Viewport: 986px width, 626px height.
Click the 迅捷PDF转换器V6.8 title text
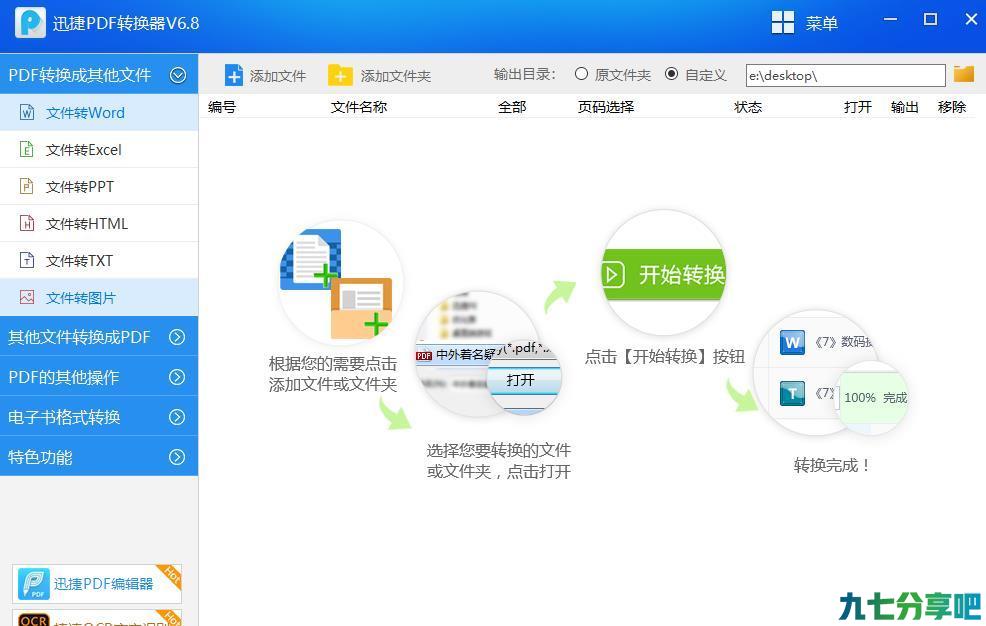[x=126, y=23]
